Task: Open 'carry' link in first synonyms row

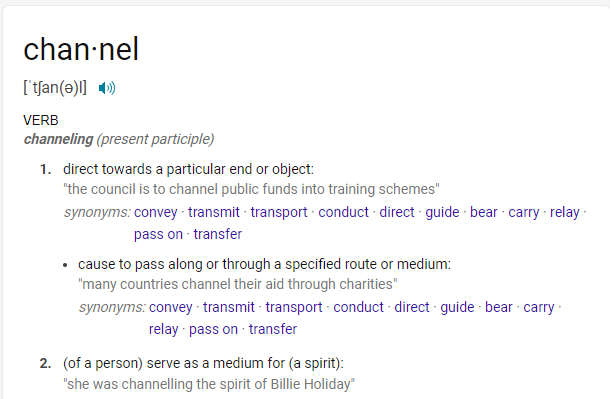Action: [x=524, y=212]
